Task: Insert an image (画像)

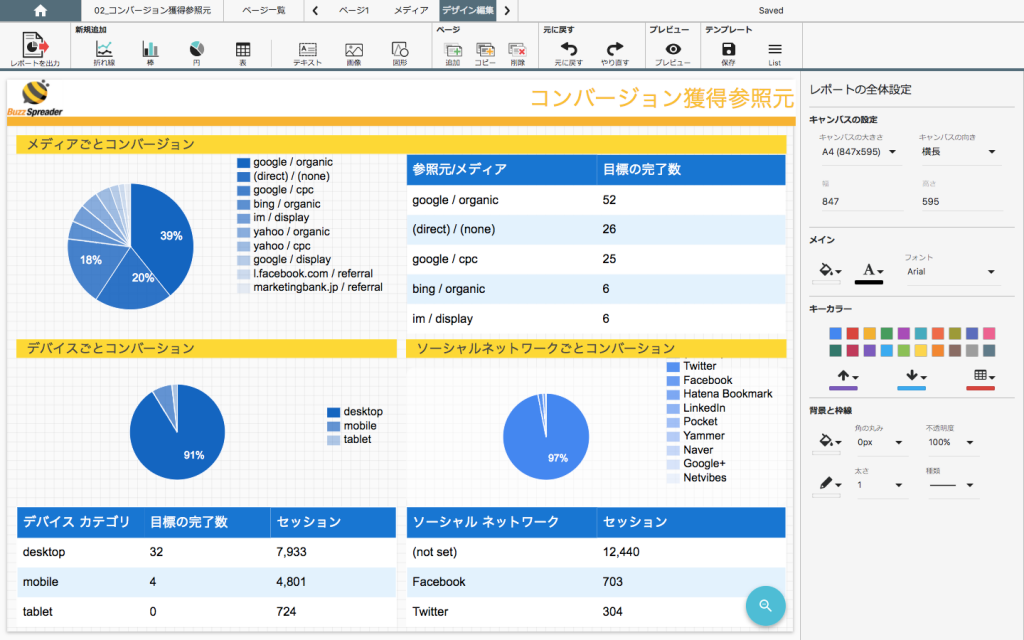Action: [354, 53]
